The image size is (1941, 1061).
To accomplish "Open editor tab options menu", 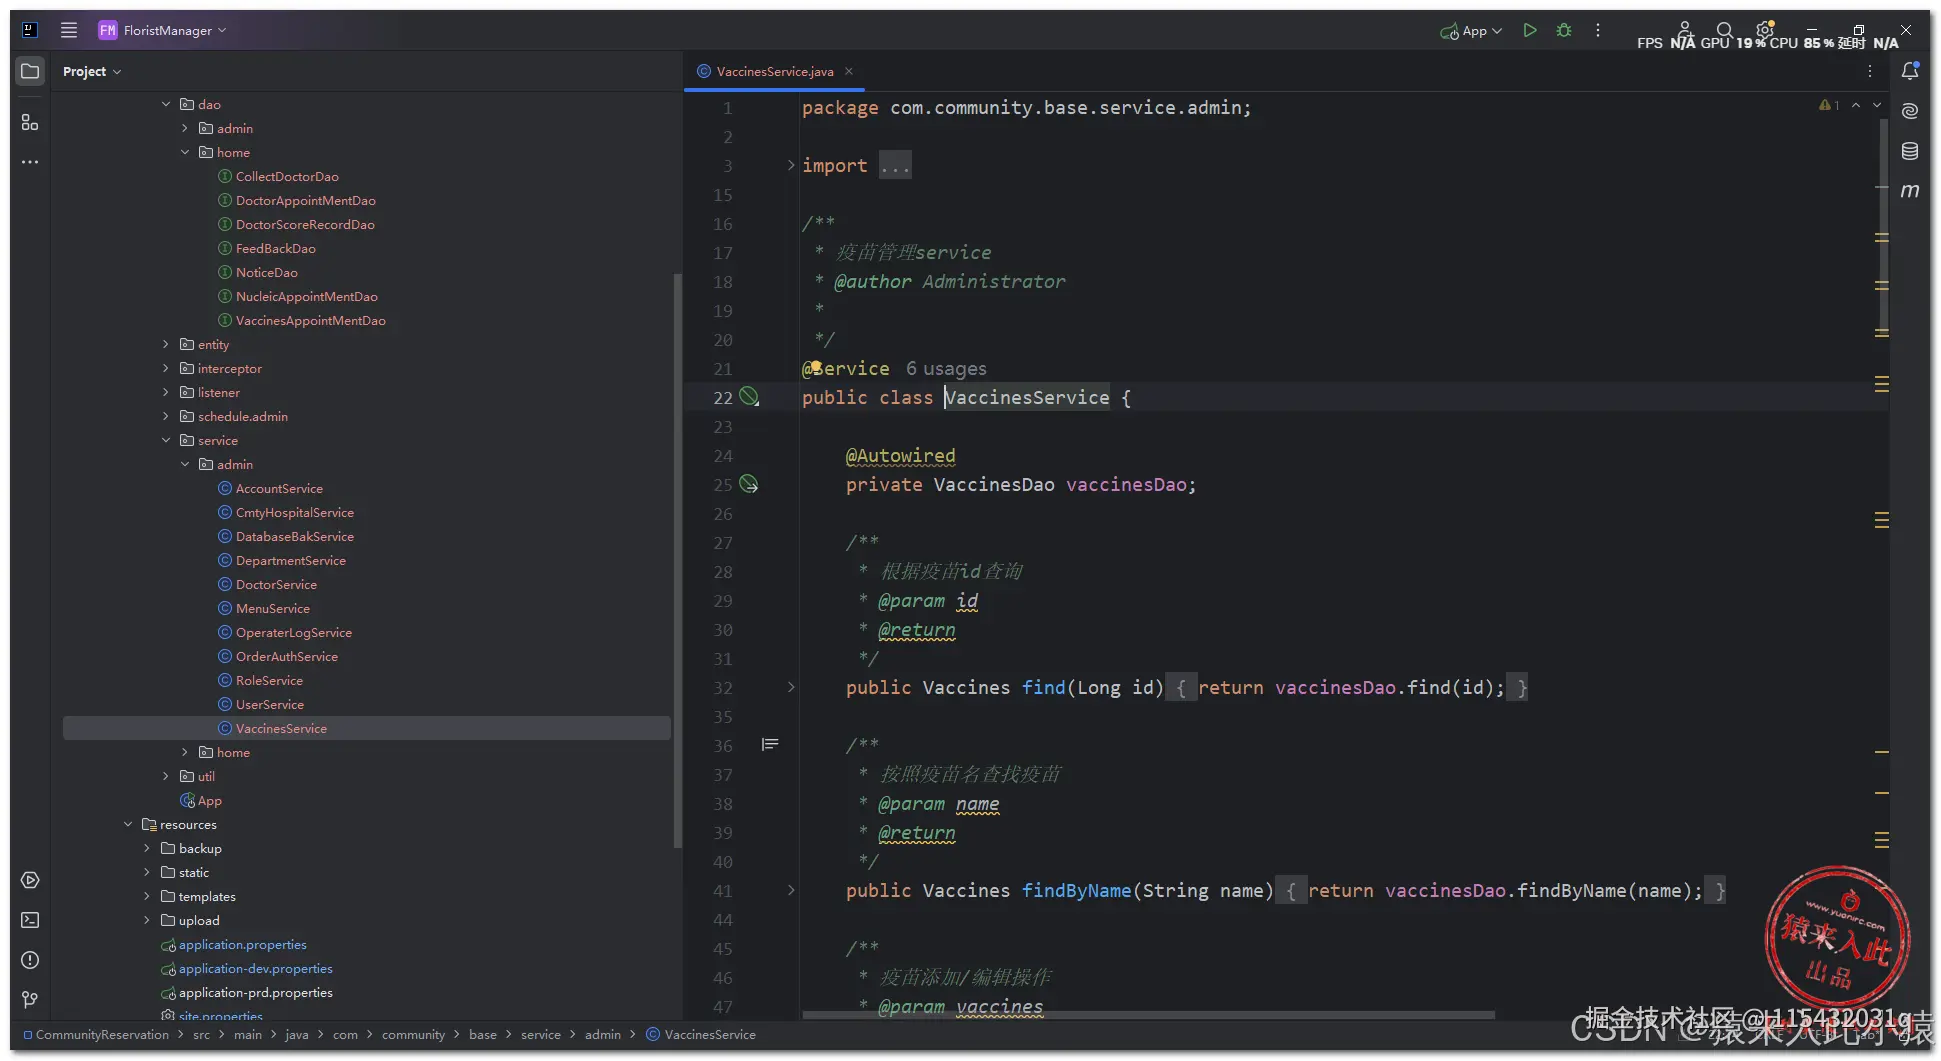I will (1870, 71).
